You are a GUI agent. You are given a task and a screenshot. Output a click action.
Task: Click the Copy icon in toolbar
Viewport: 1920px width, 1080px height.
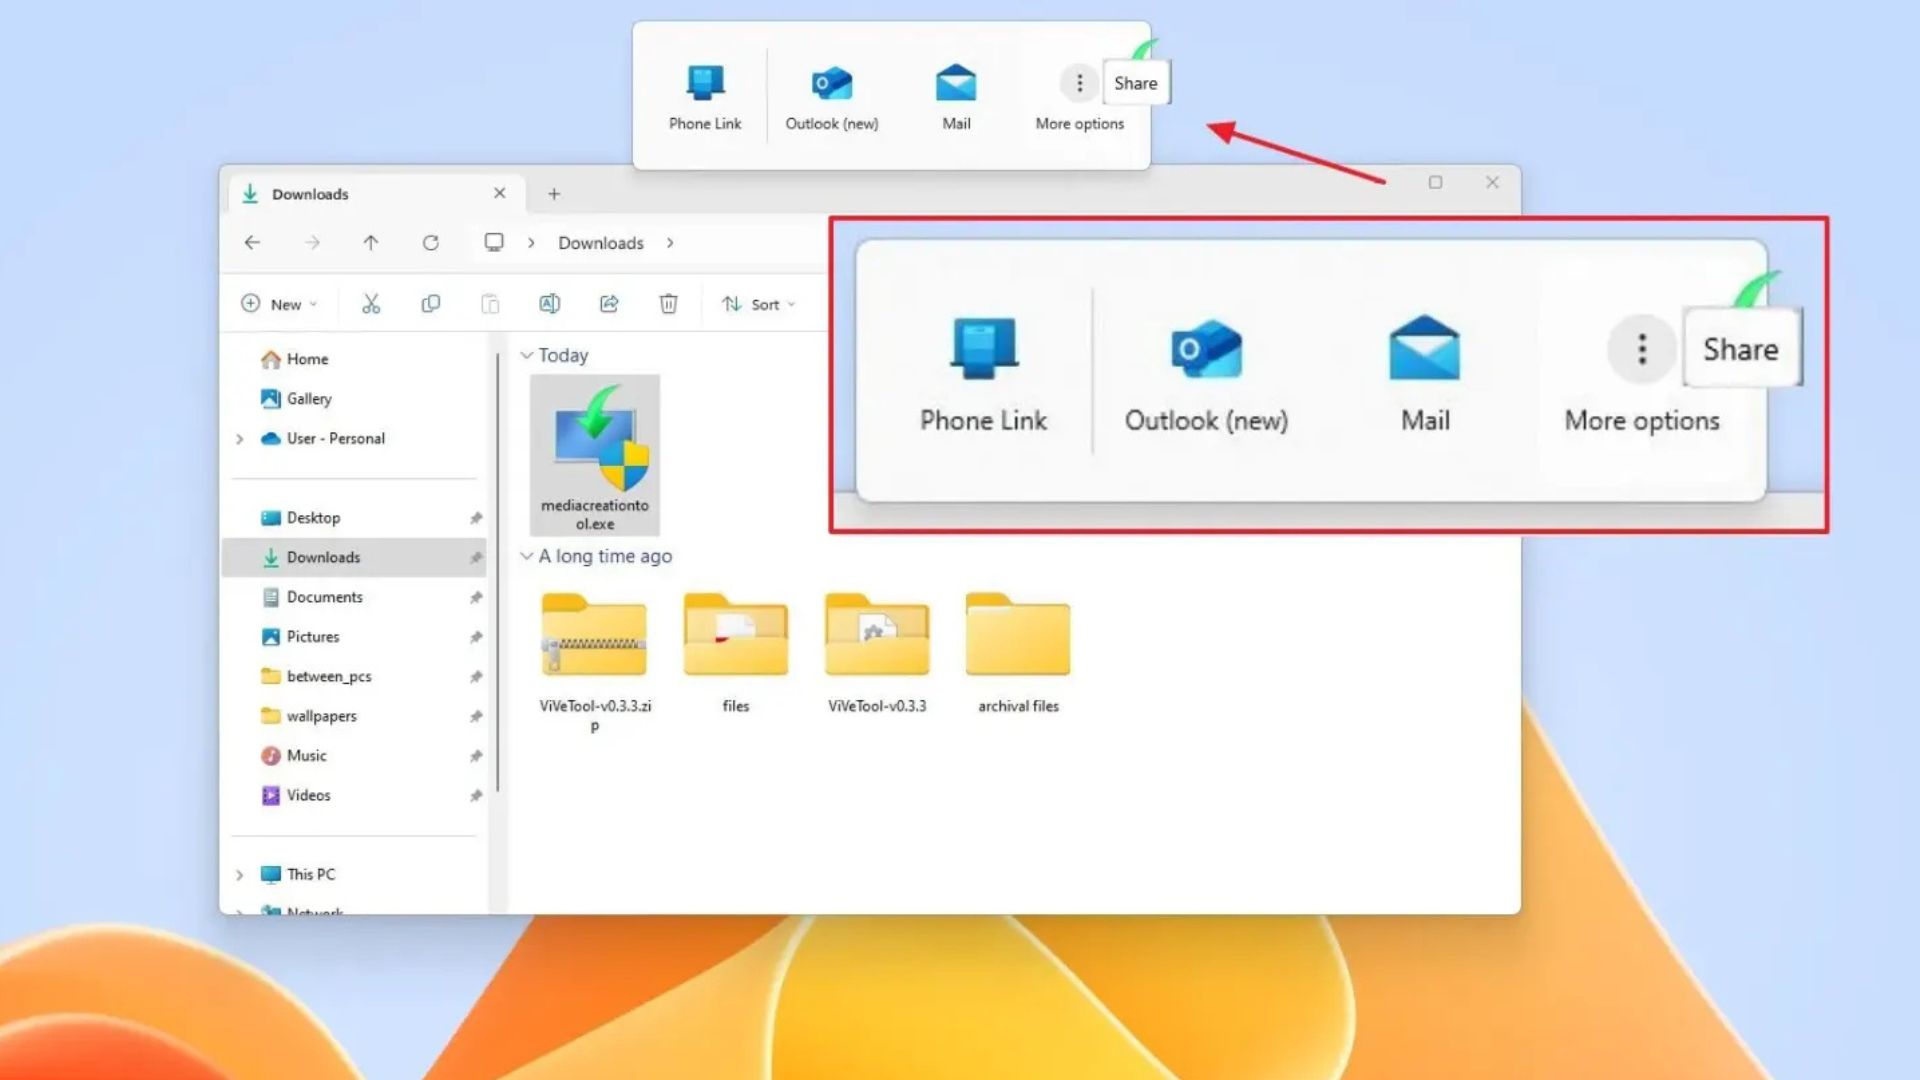tap(431, 304)
